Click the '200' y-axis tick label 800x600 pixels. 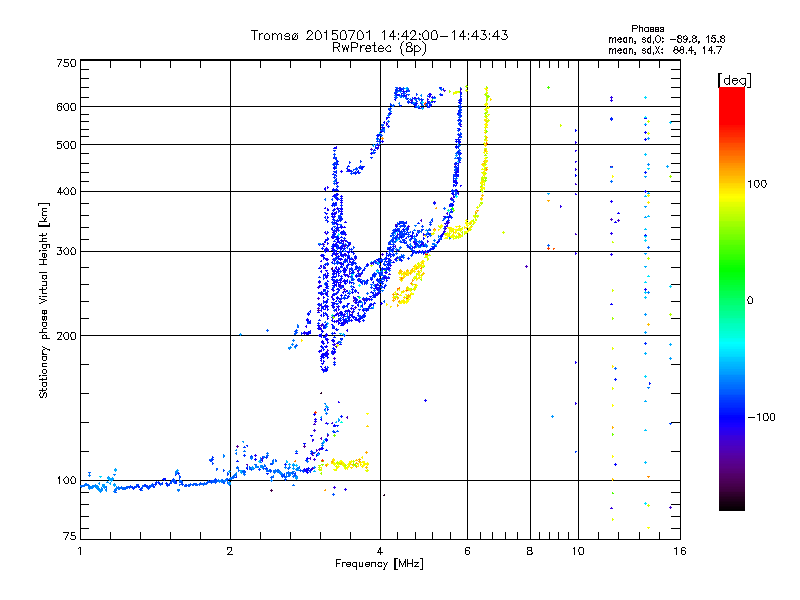click(67, 336)
